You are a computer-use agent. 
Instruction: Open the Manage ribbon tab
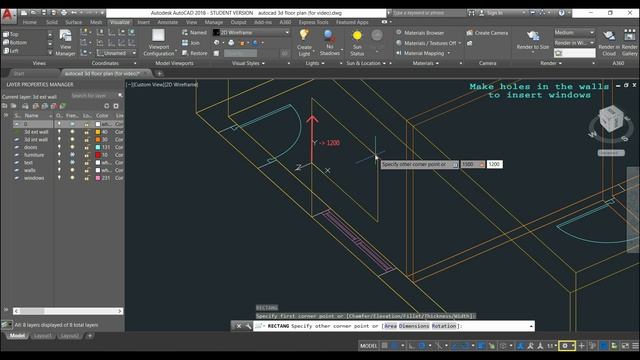(x=213, y=22)
